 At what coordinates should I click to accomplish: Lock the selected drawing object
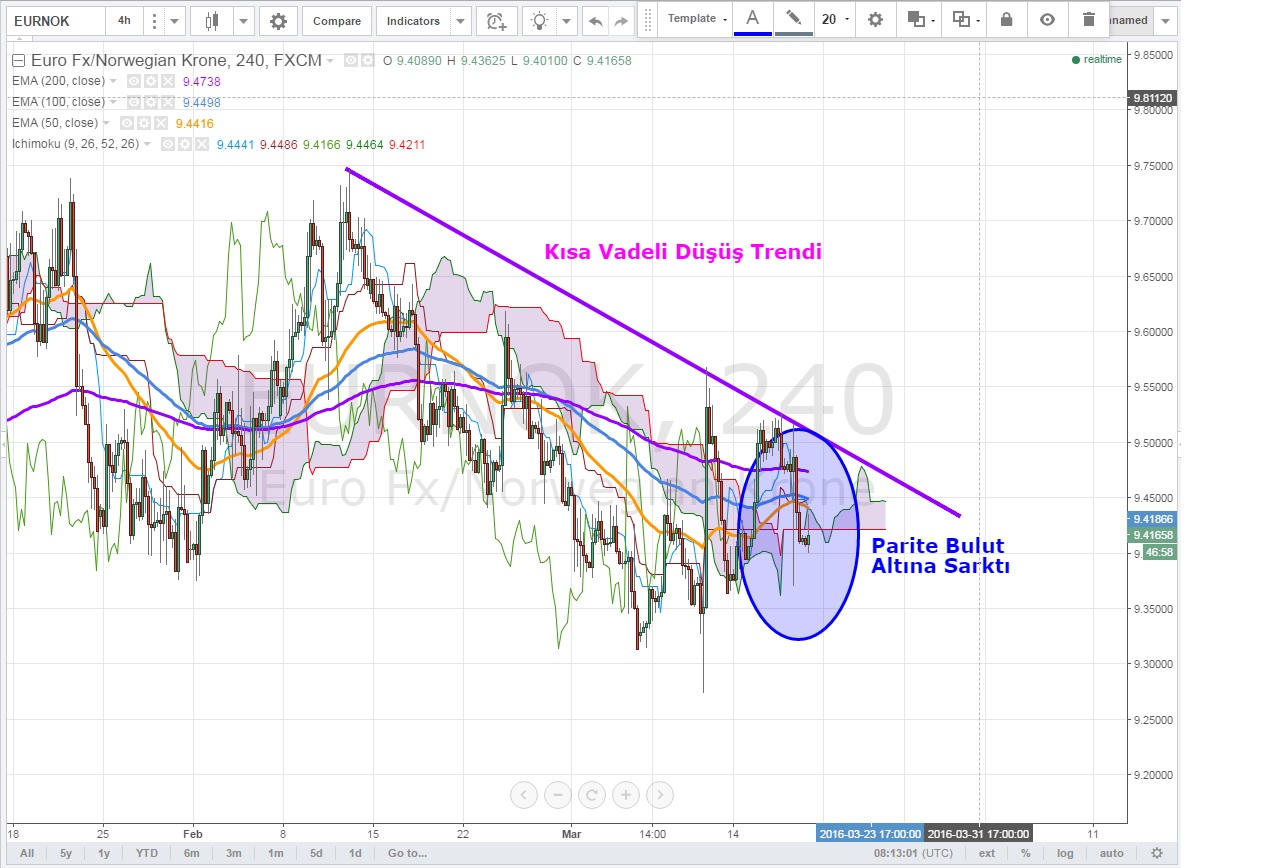point(1006,19)
